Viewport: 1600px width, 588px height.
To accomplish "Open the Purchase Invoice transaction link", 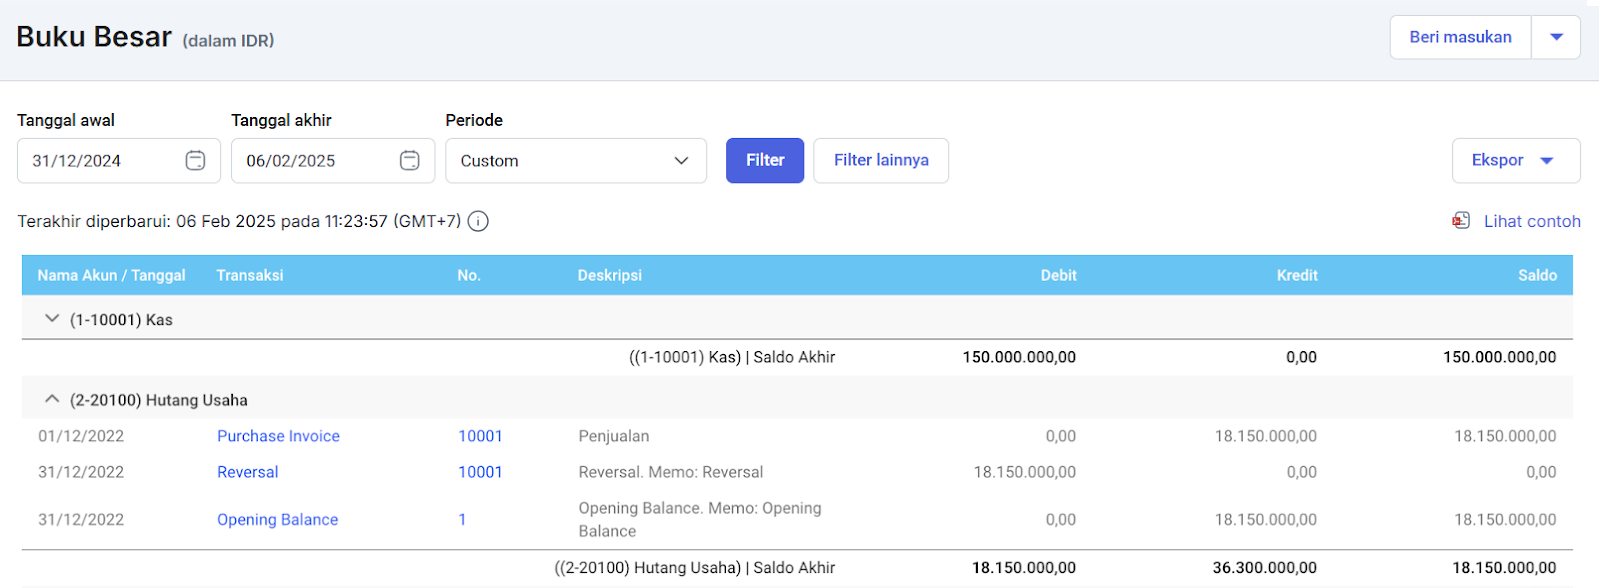I will [x=278, y=436].
